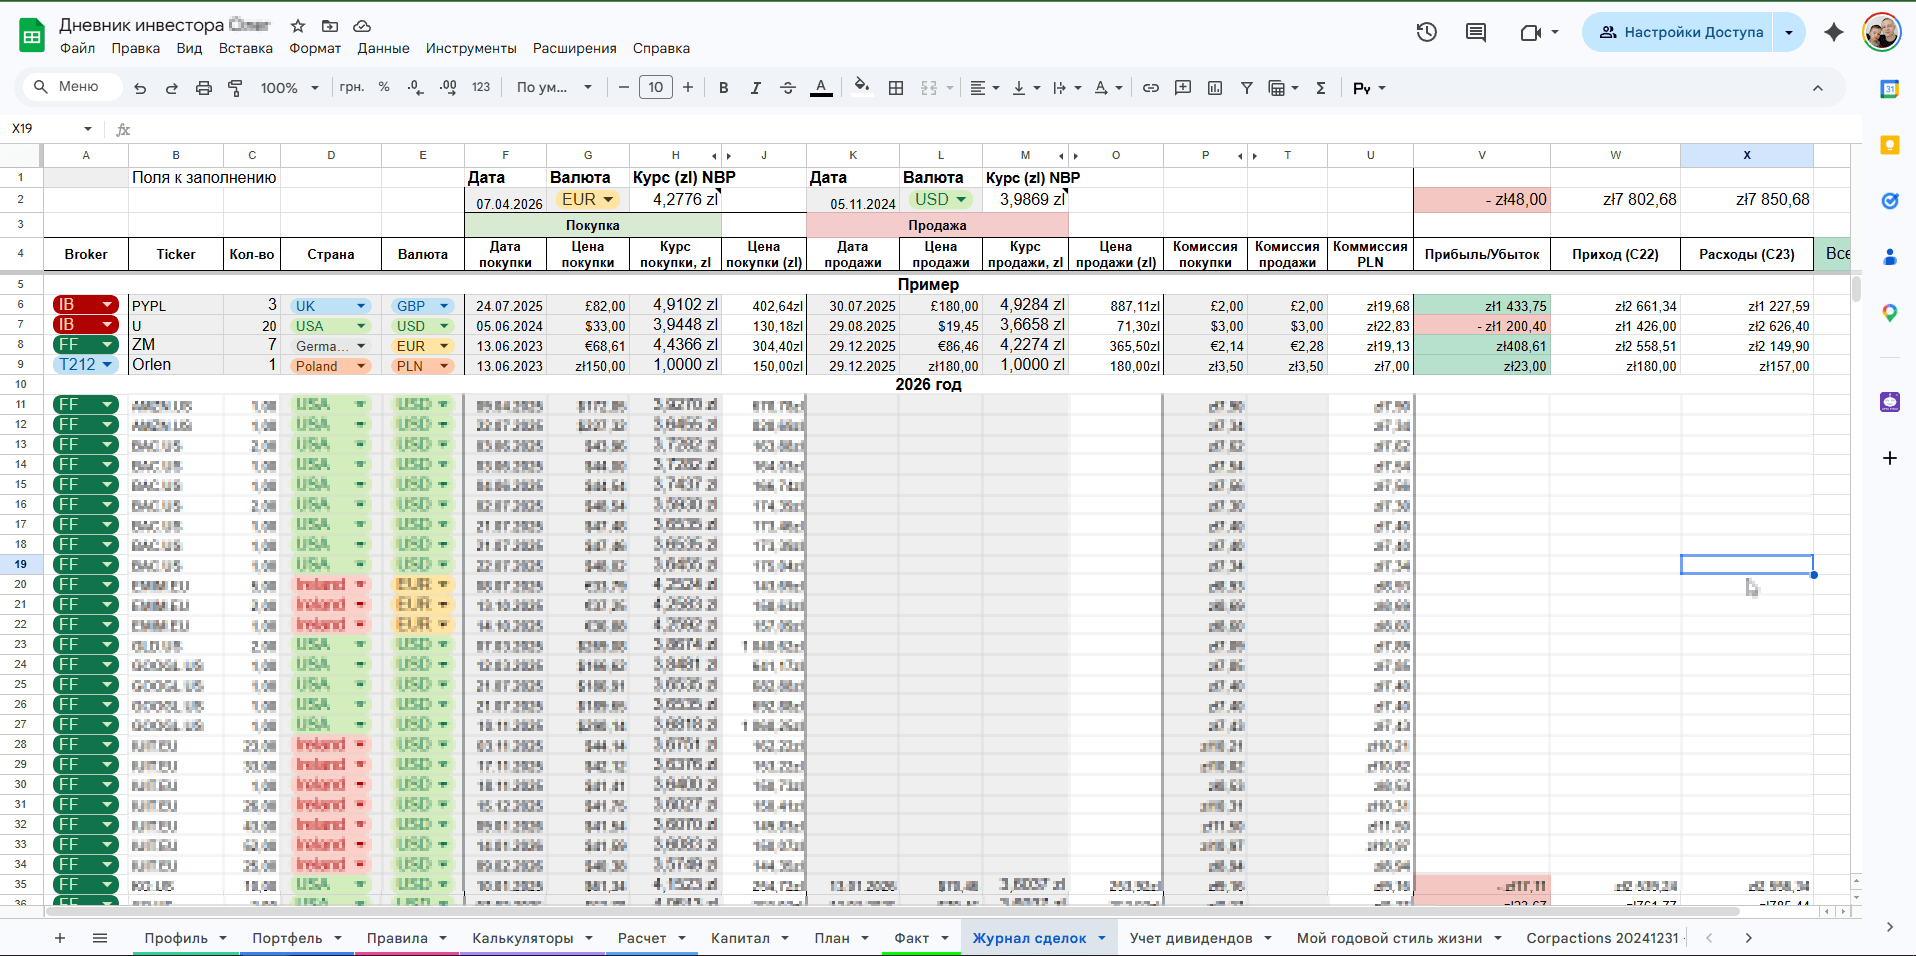Open version history clock icon
The width and height of the screenshot is (1916, 956).
[1427, 32]
